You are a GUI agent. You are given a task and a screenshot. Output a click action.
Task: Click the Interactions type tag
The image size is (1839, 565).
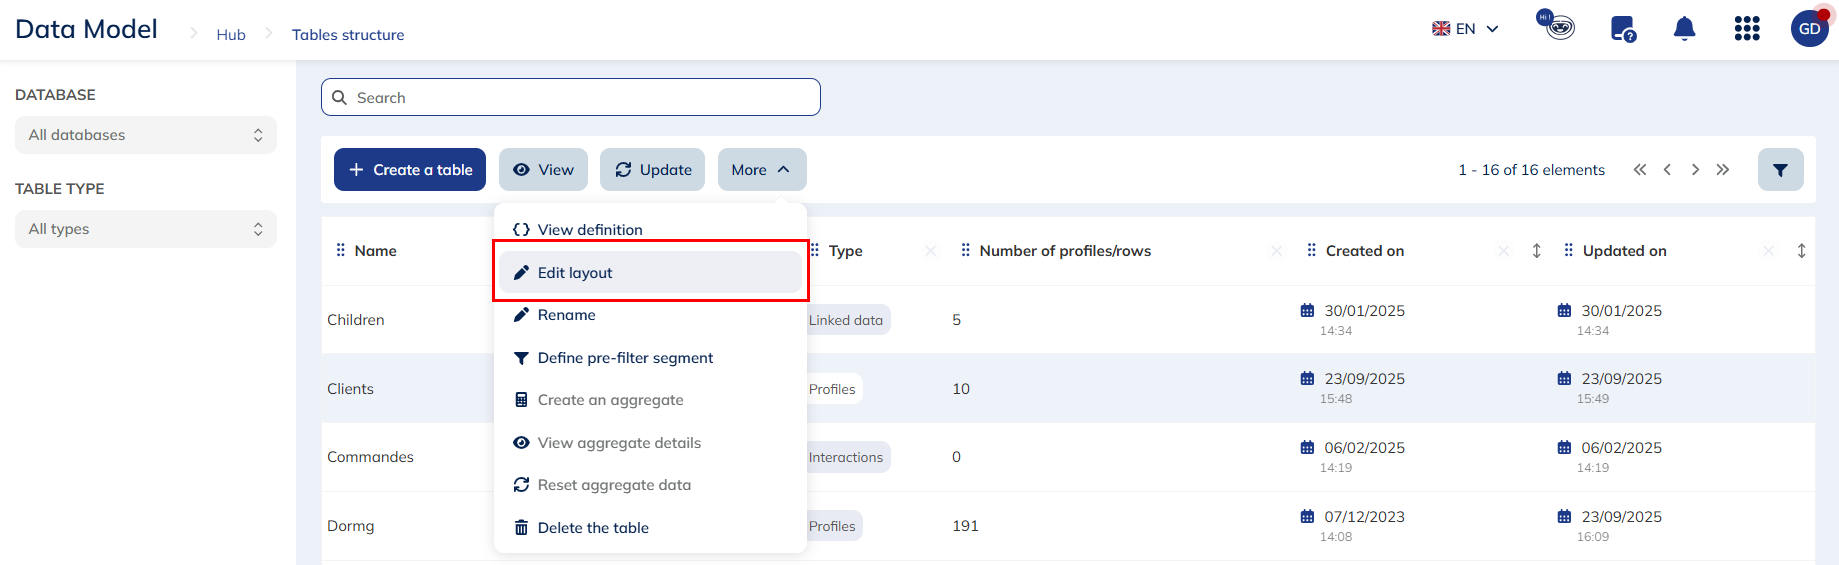(848, 457)
